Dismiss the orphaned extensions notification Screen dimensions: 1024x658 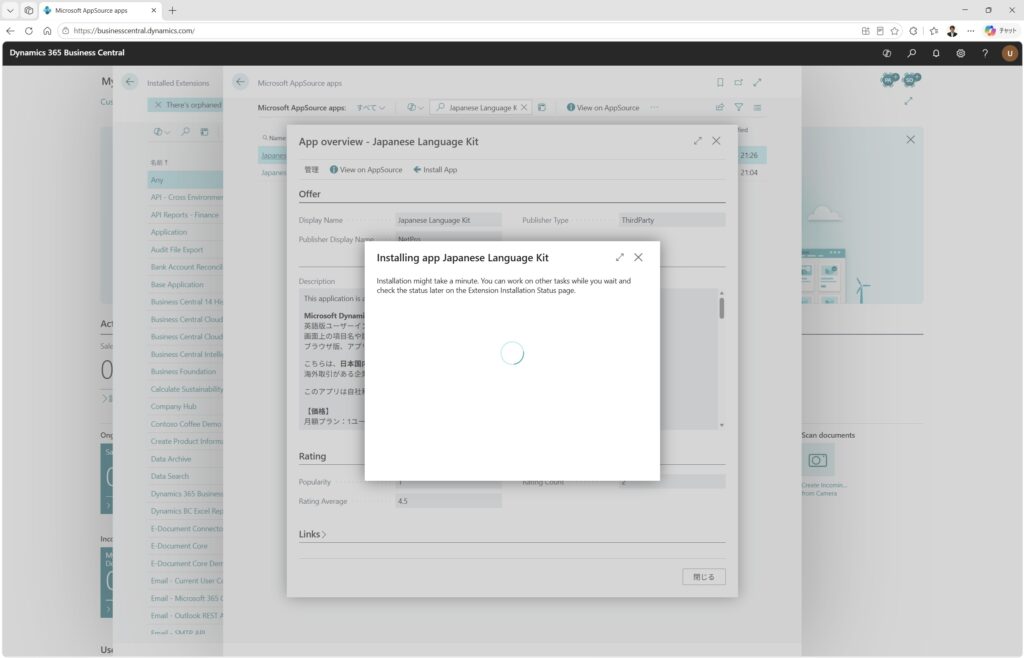[157, 104]
